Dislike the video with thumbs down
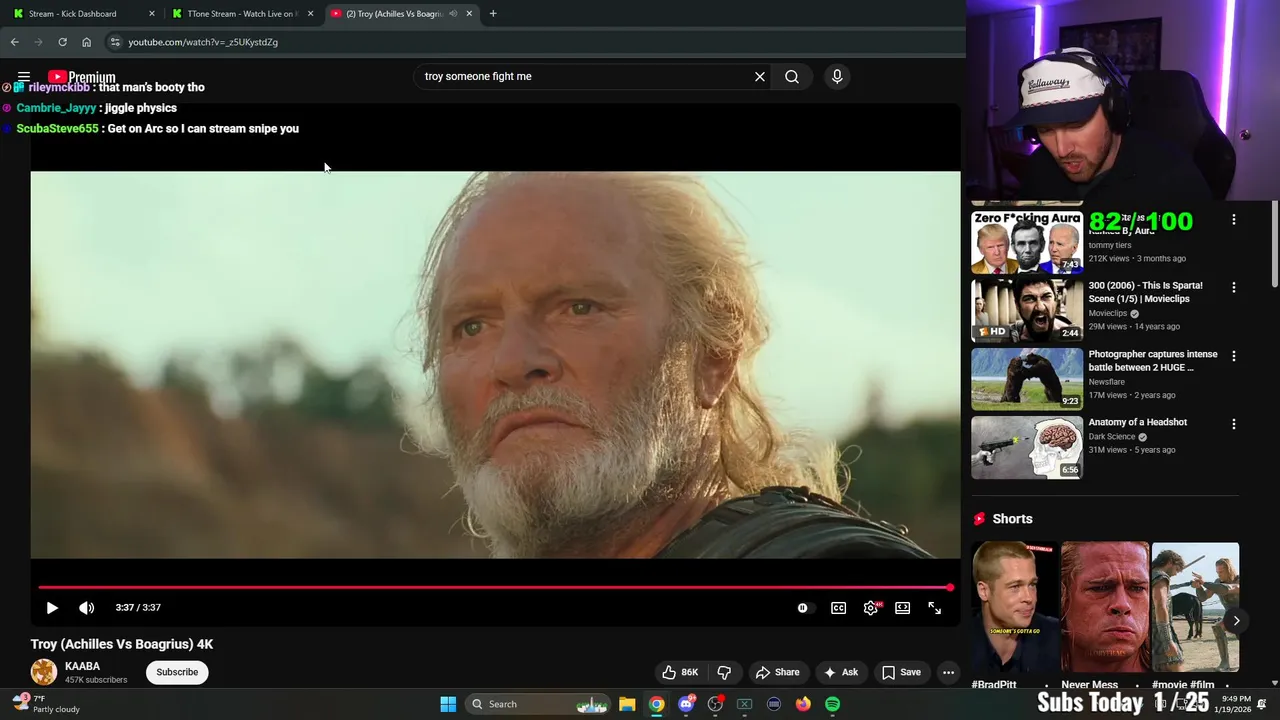This screenshot has width=1280, height=720. coord(724,672)
